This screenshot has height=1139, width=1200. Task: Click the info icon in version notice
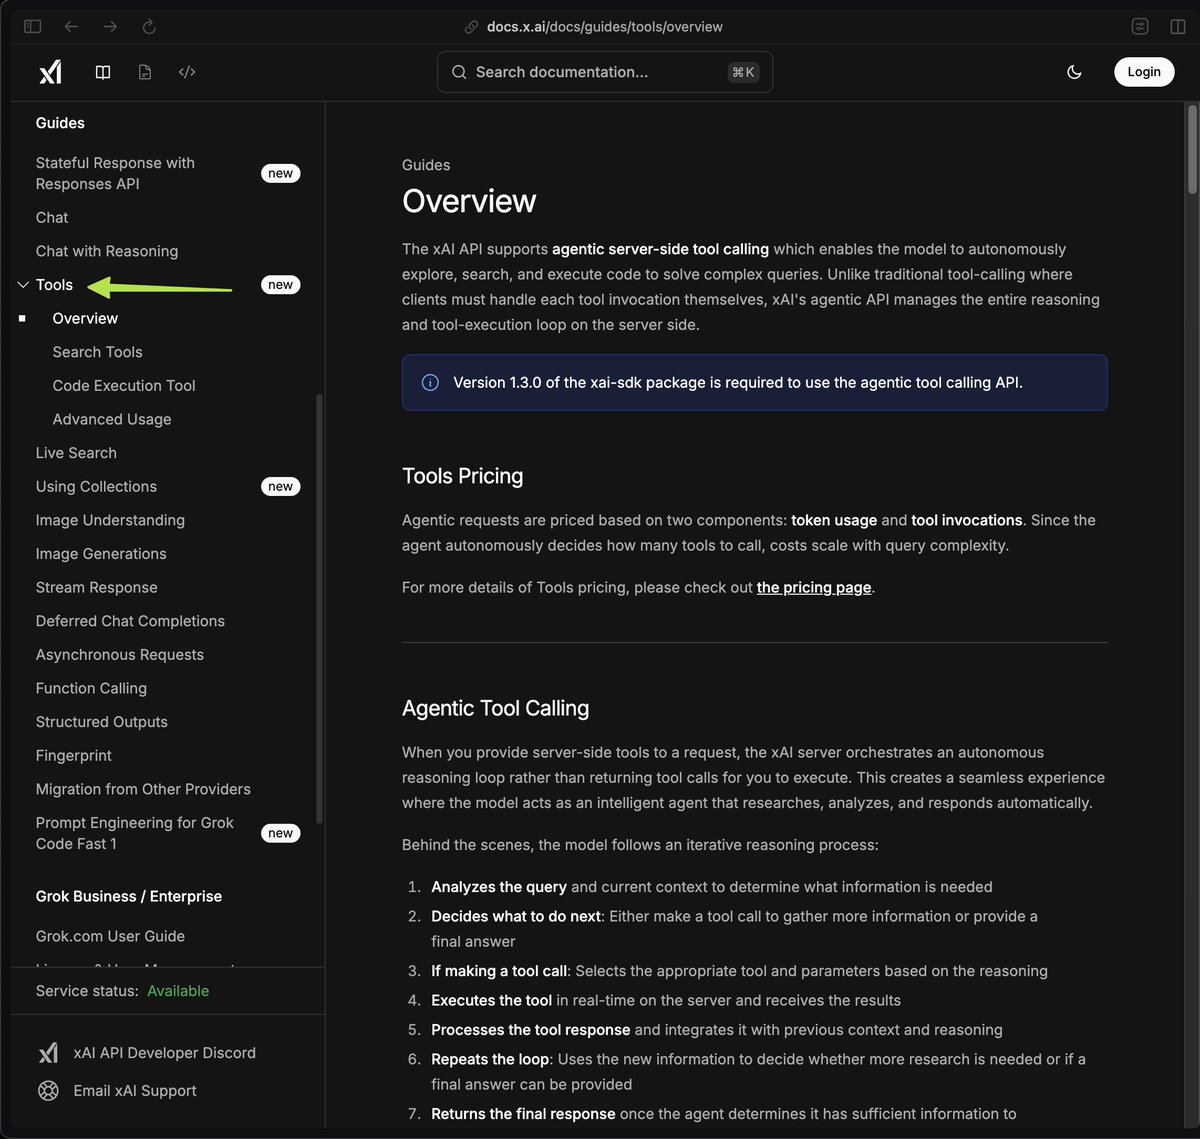430,383
